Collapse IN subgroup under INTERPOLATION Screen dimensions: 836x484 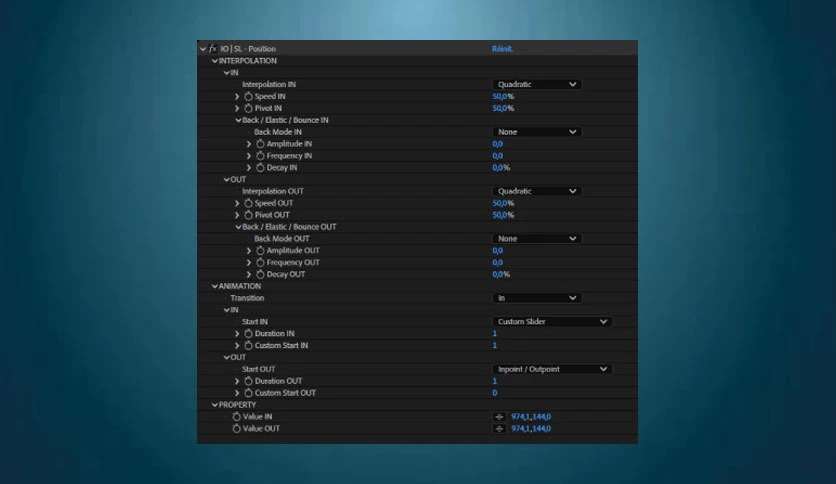(x=227, y=73)
